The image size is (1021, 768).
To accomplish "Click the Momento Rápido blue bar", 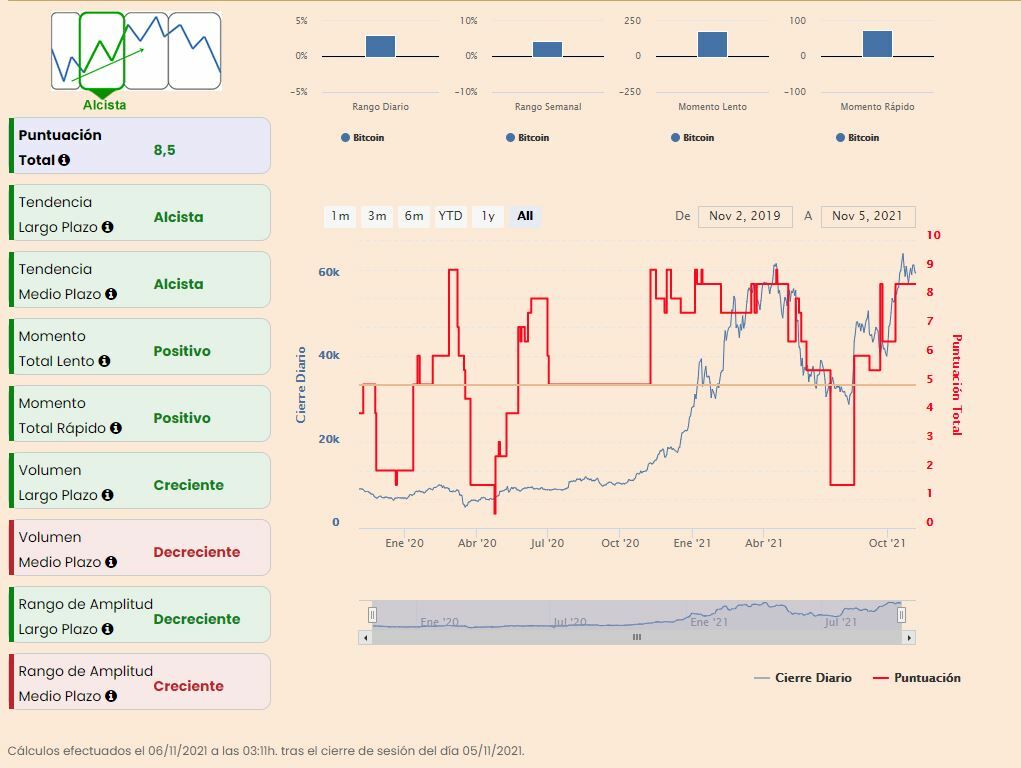I will [877, 44].
